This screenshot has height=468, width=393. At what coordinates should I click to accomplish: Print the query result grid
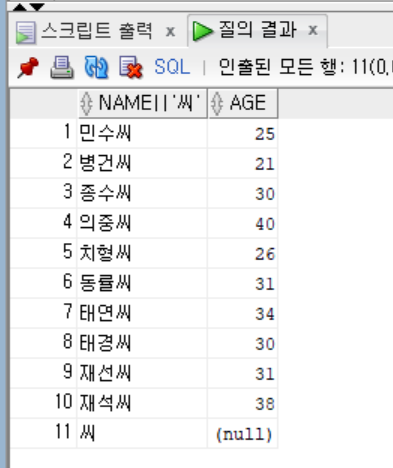coord(62,67)
